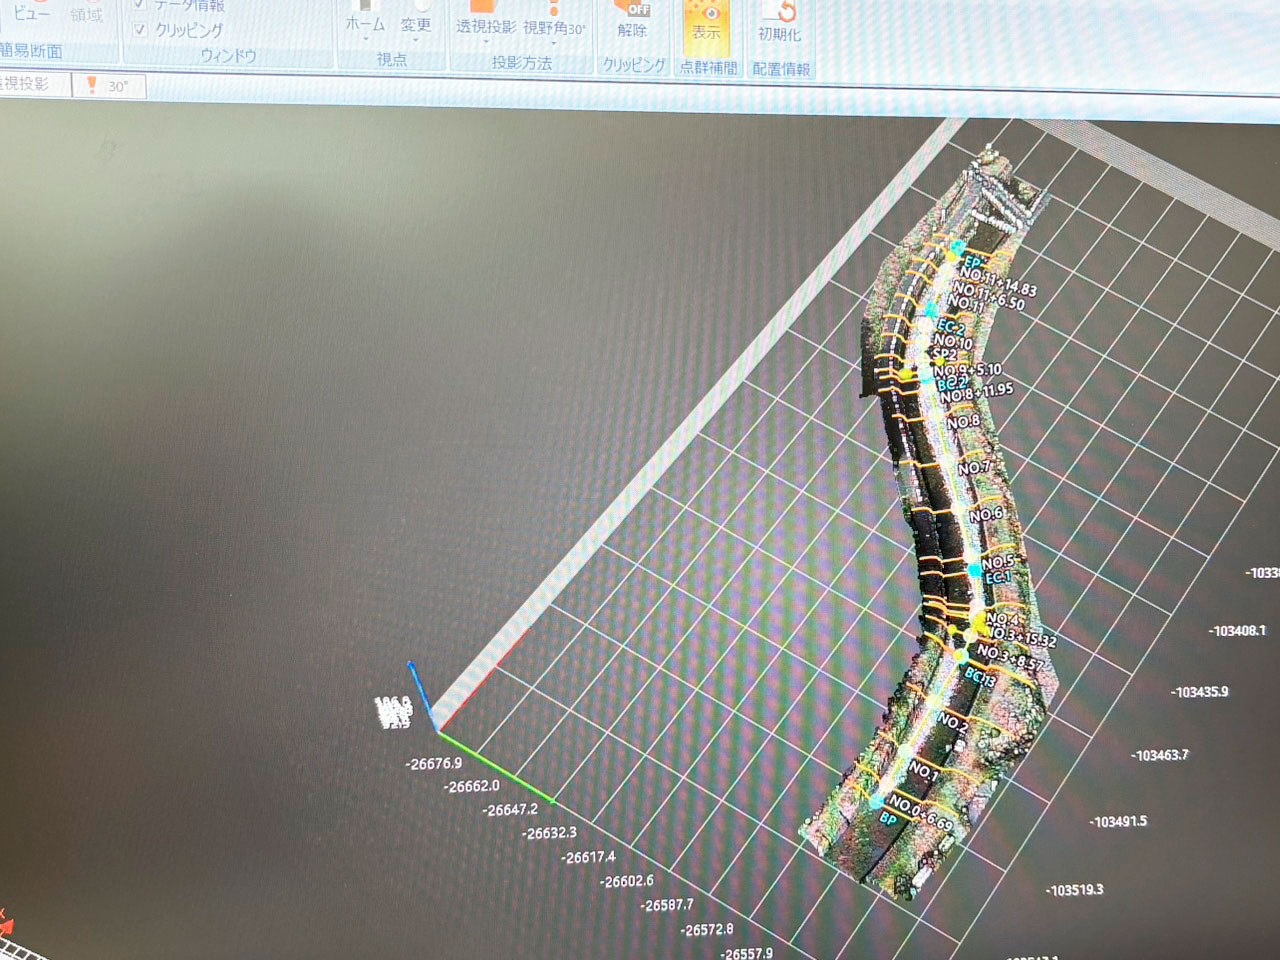Click the ビュー button in the ribbon
1280x960 pixels.
31,12
